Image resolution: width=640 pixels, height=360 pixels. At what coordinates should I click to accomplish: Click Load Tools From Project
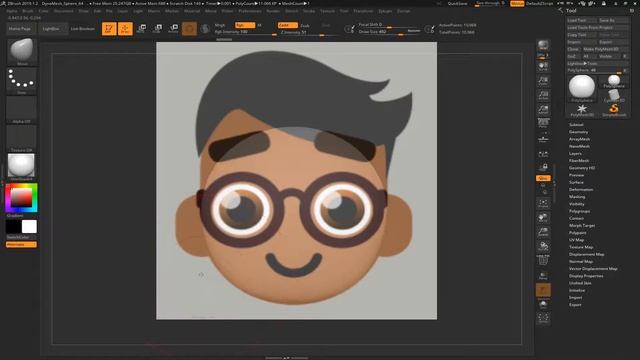[598, 27]
